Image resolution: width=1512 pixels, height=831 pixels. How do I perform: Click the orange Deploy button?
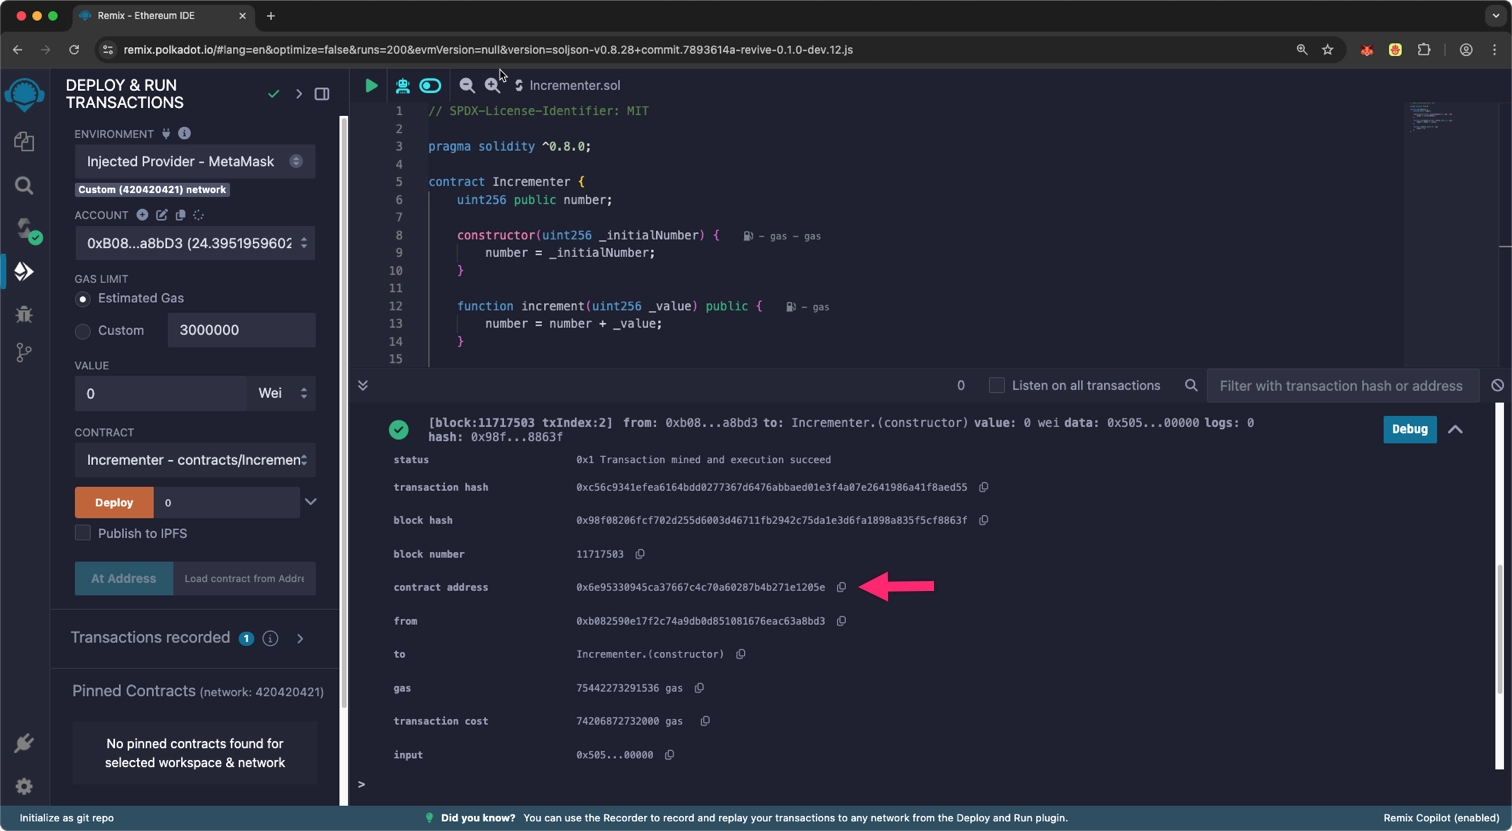point(114,503)
